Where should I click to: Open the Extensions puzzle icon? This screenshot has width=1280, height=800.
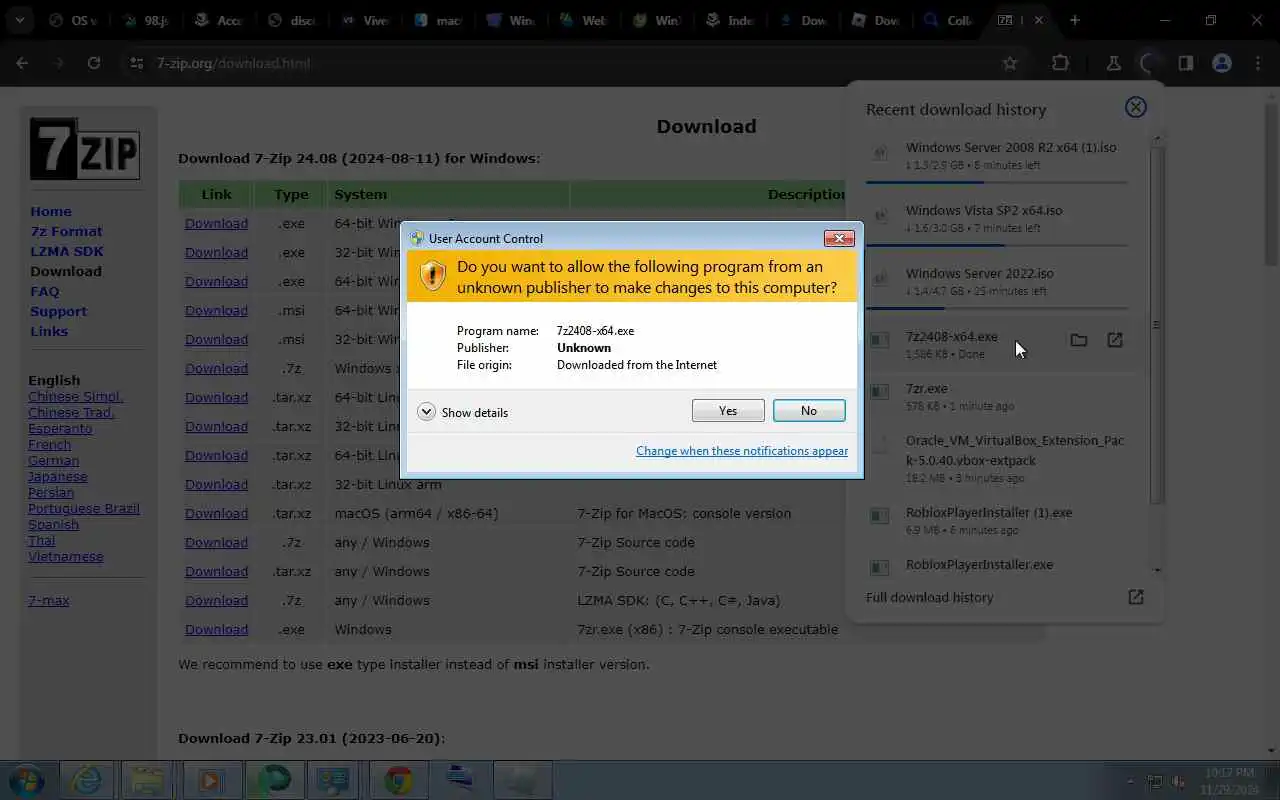1060,63
